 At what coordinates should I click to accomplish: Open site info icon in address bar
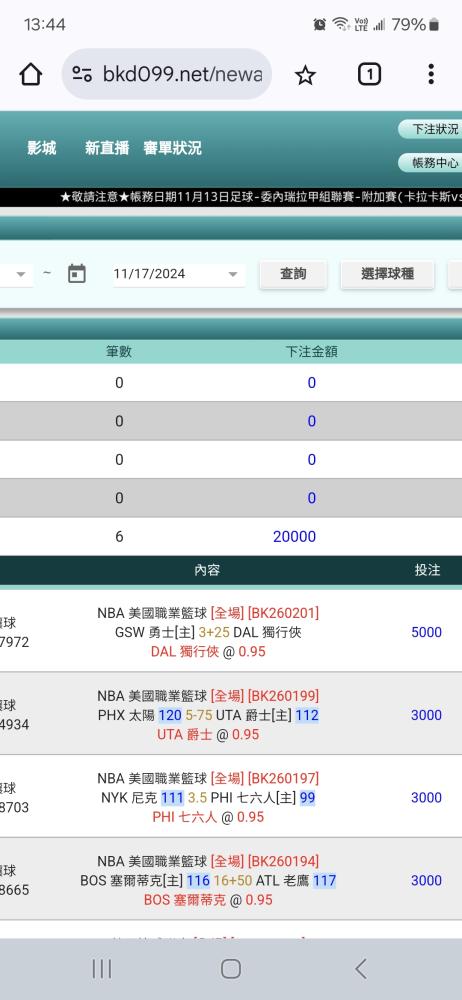point(82,75)
